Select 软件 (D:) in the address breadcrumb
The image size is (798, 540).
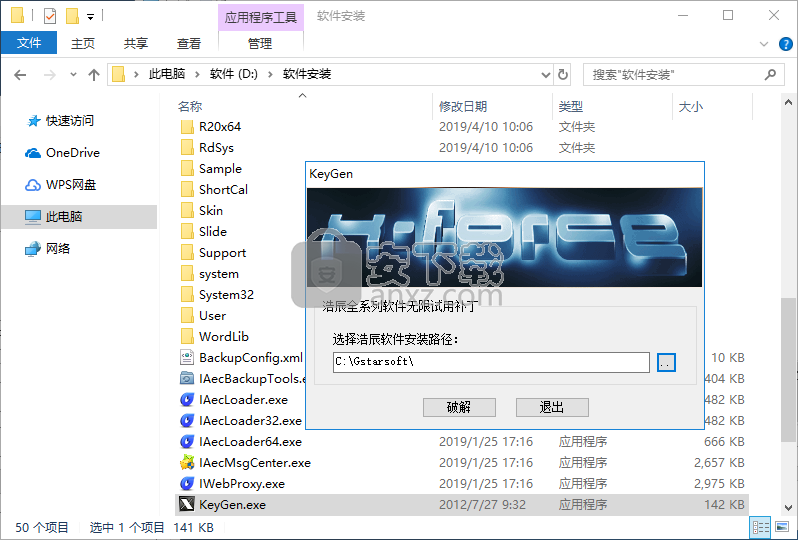(234, 74)
